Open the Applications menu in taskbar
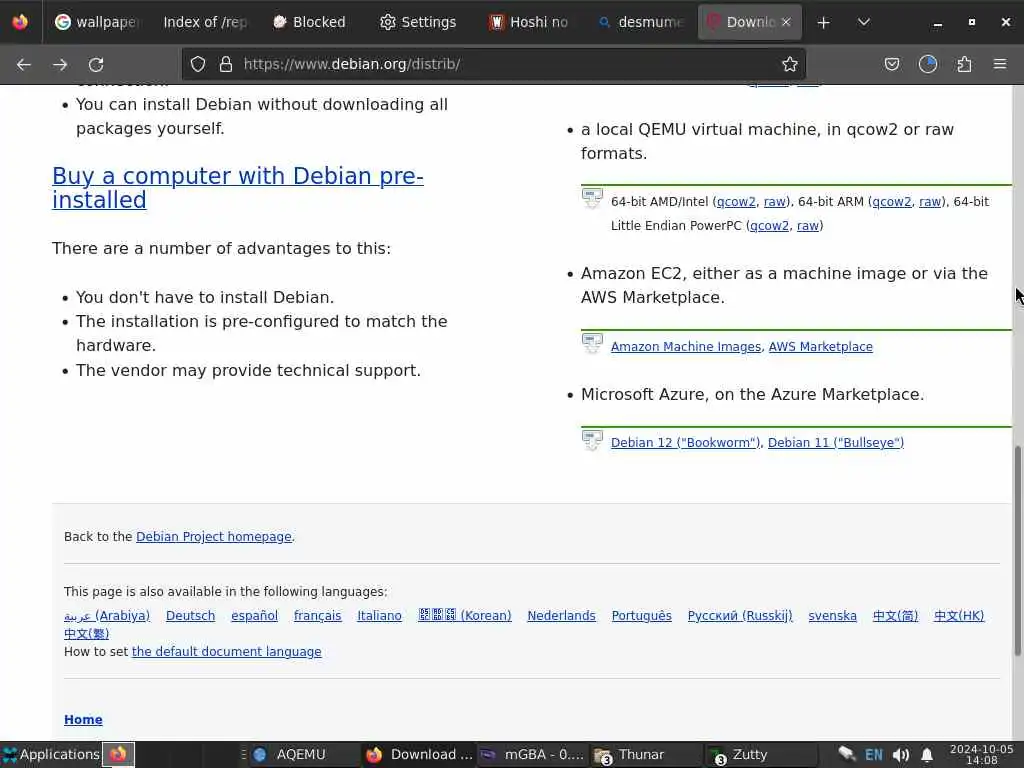The image size is (1024, 768). 51,754
